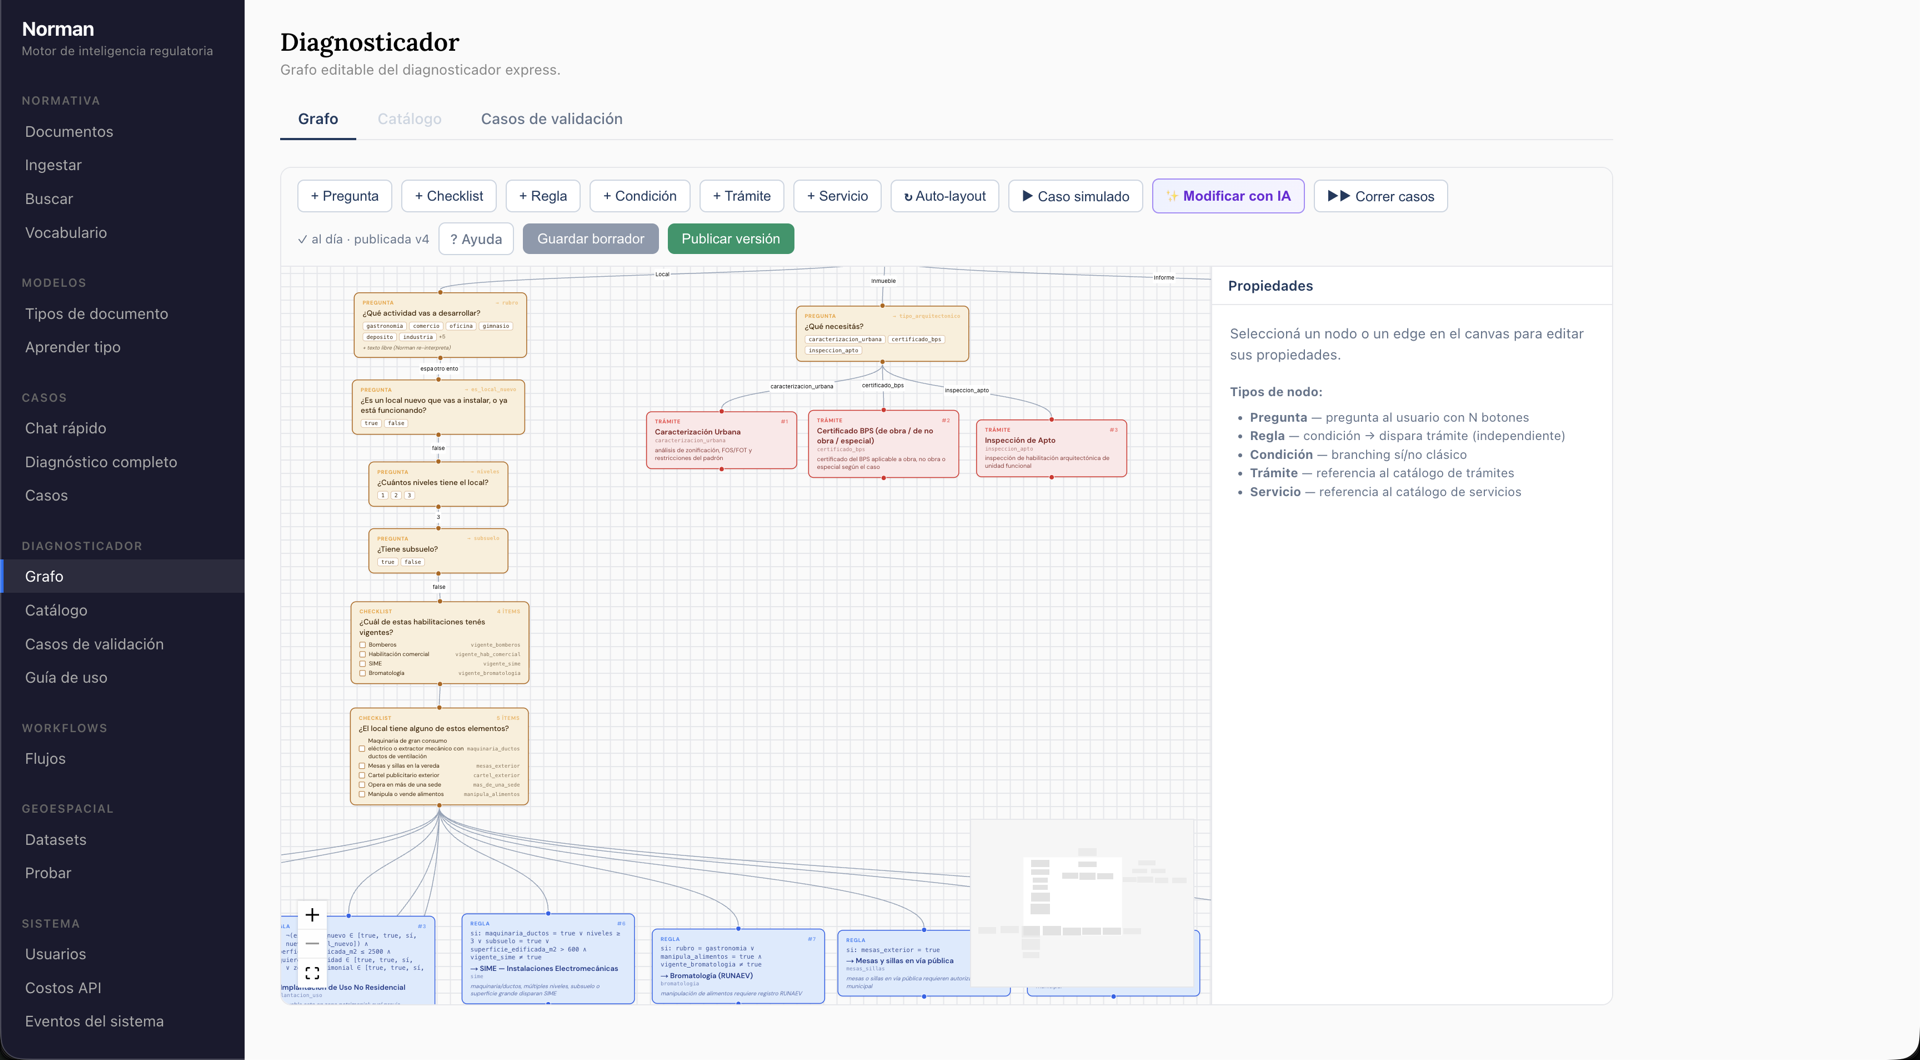Tick the Cartel publicitario exterior checkbox
Image resolution: width=1920 pixels, height=1060 pixels.
pyautogui.click(x=362, y=775)
